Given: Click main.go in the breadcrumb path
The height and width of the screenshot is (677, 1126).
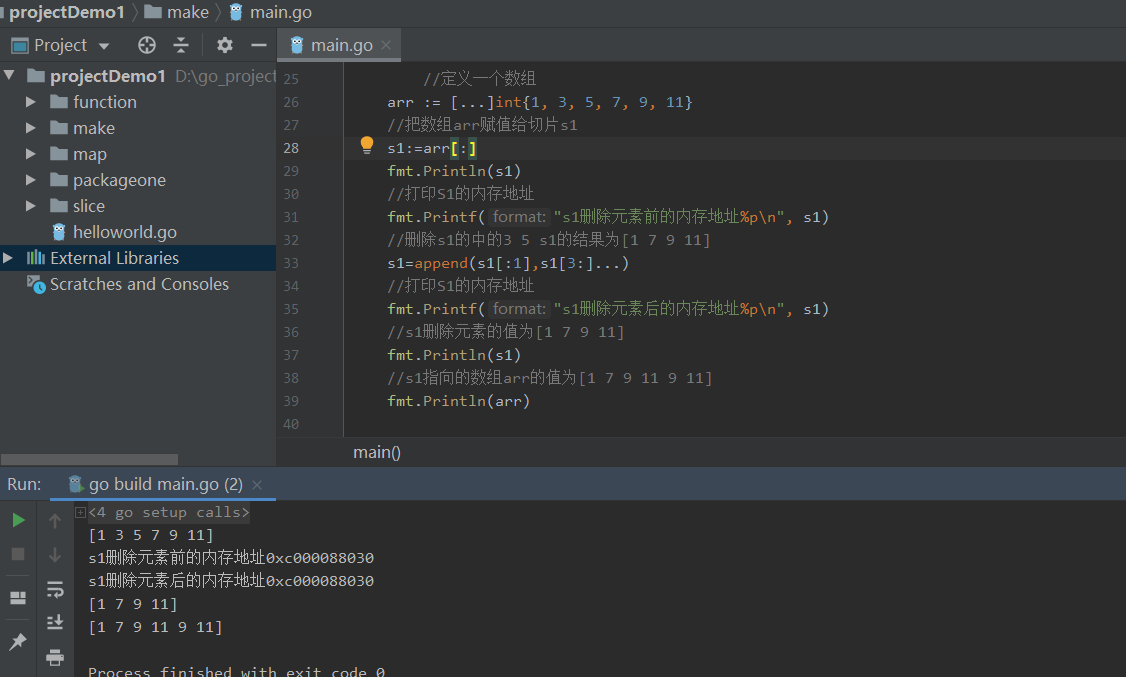Looking at the screenshot, I should click(281, 12).
